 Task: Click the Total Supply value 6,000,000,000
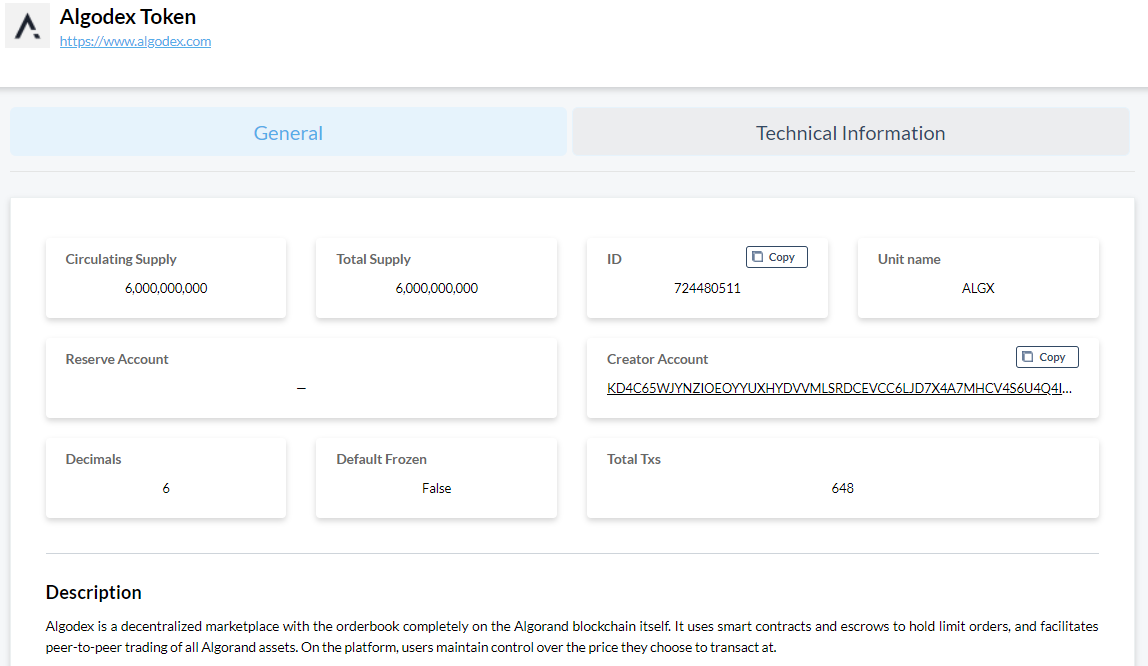(x=436, y=288)
